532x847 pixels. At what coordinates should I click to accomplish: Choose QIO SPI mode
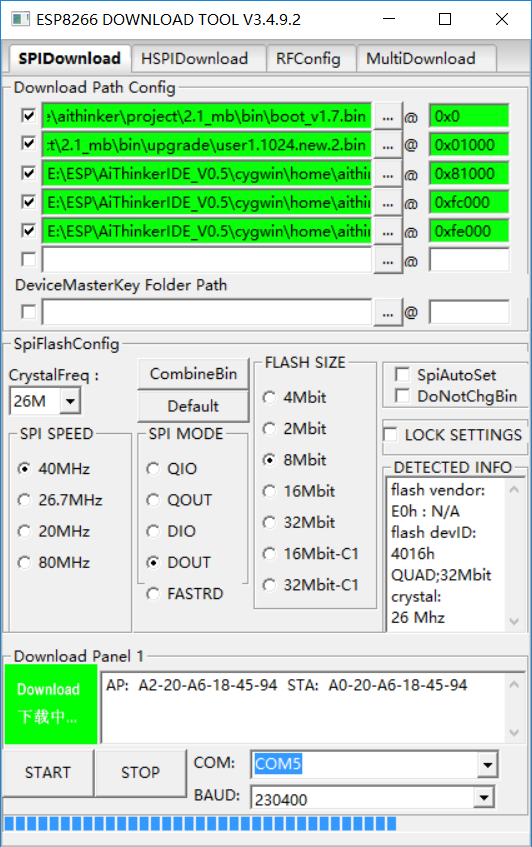153,468
